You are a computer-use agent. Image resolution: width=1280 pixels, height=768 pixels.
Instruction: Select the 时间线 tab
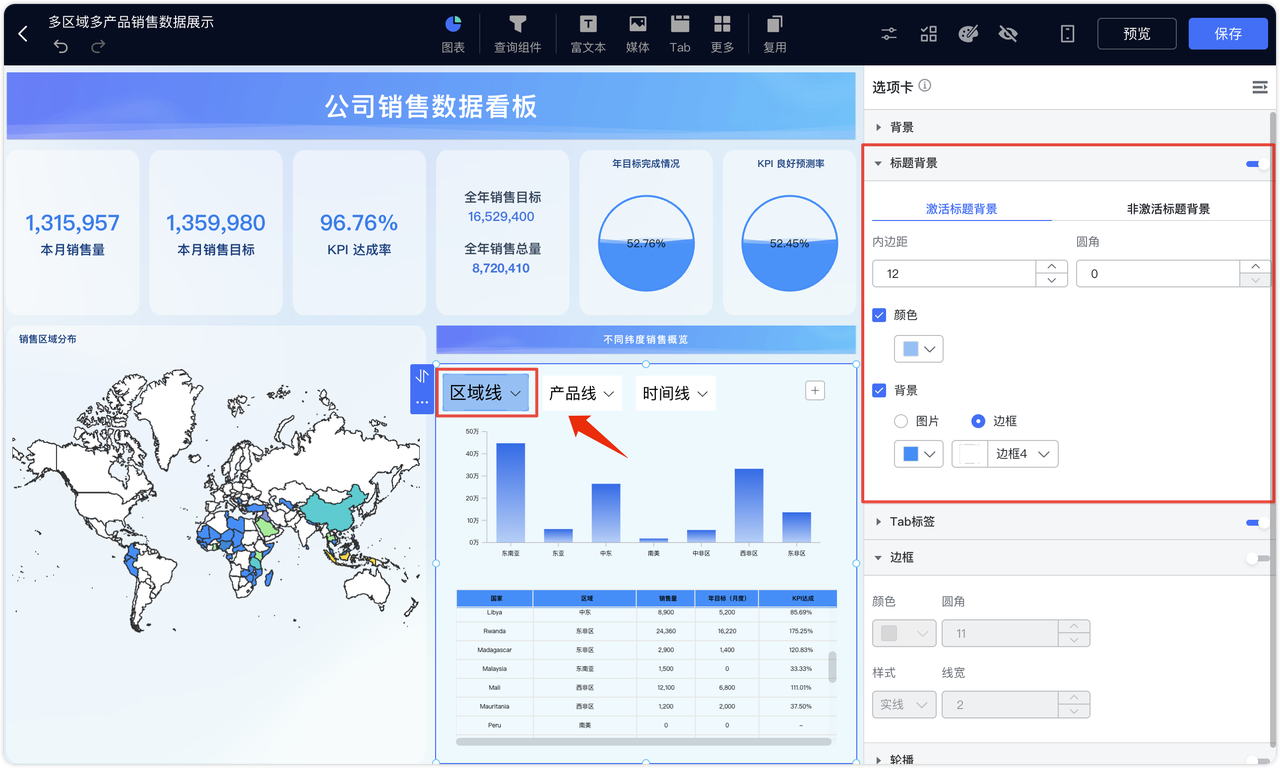[x=676, y=394]
